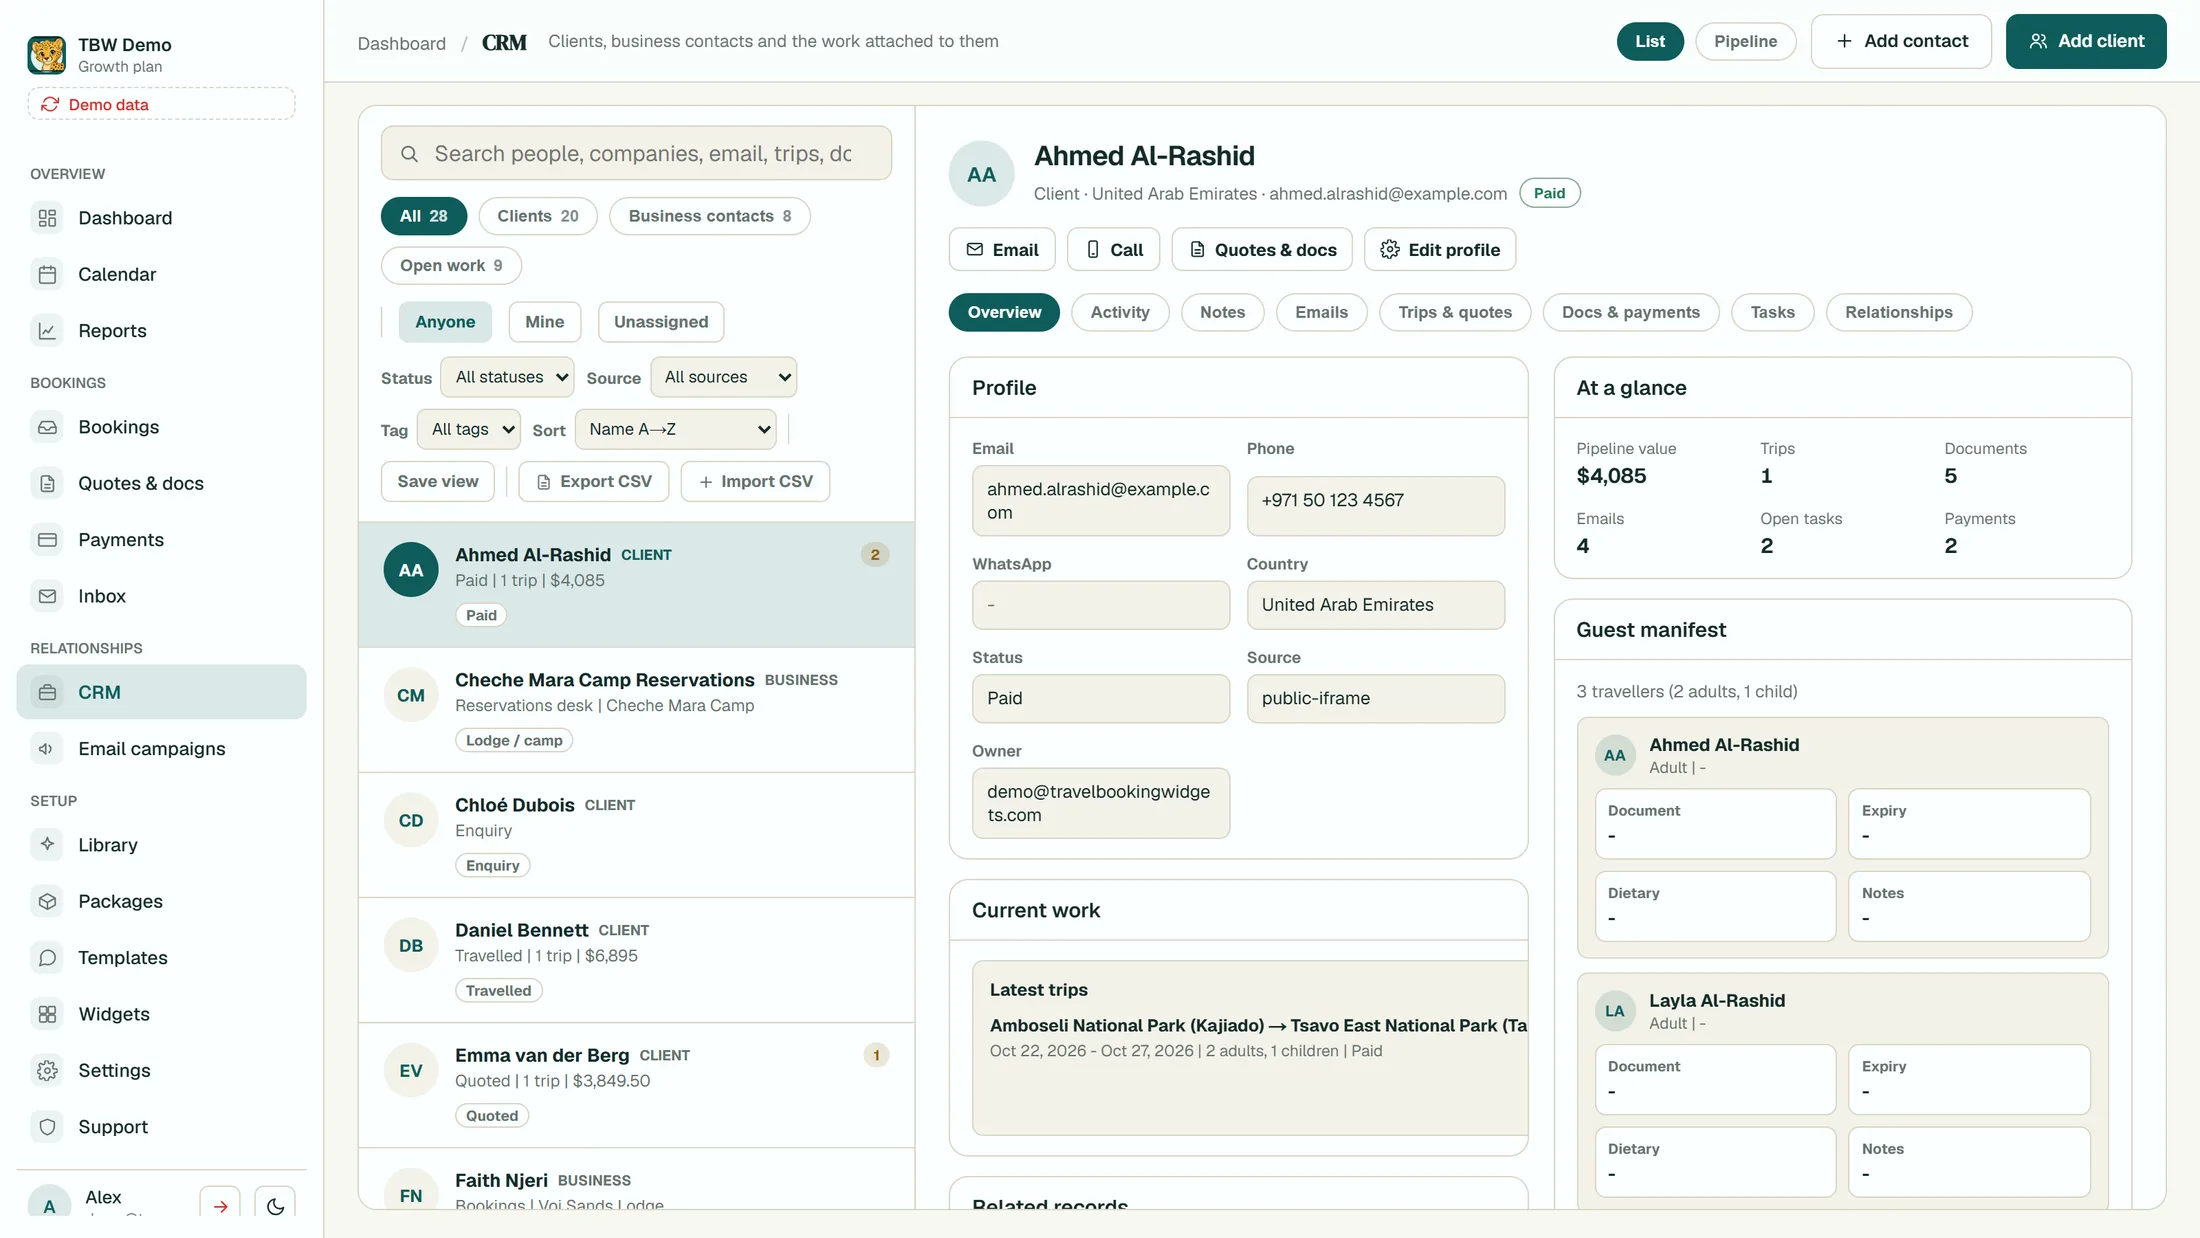2200x1238 pixels.
Task: Click the Inbox envelope icon in sidebar
Action: [x=47, y=596]
